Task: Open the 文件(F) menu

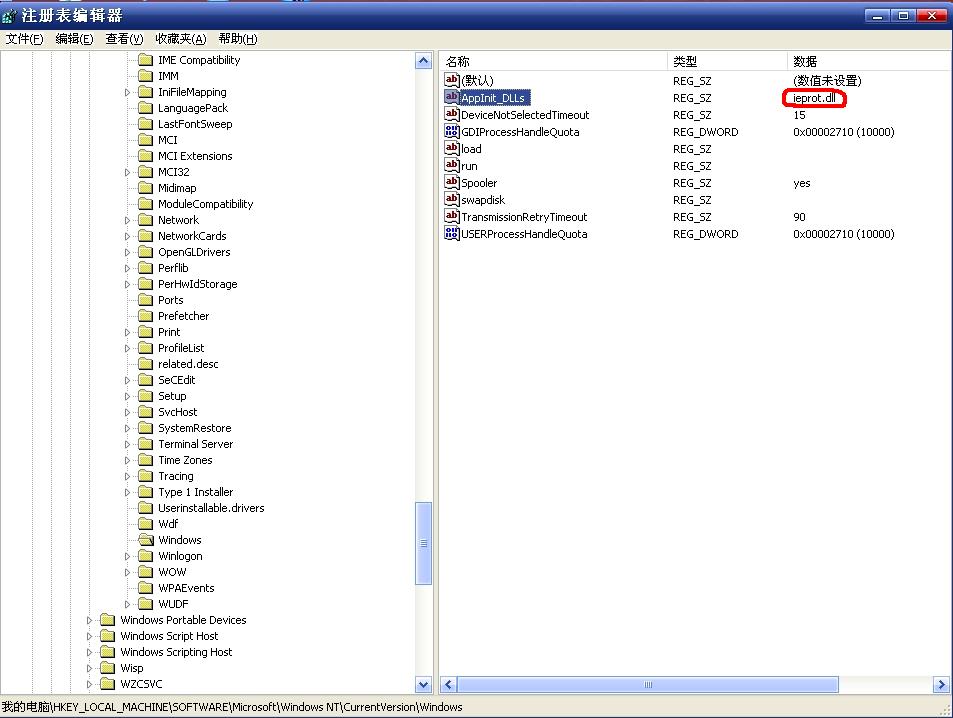Action: (x=24, y=39)
